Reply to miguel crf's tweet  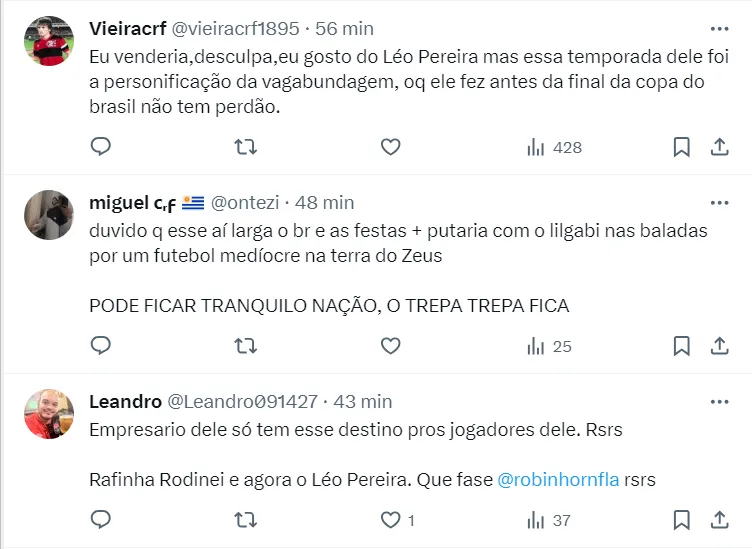[100, 346]
